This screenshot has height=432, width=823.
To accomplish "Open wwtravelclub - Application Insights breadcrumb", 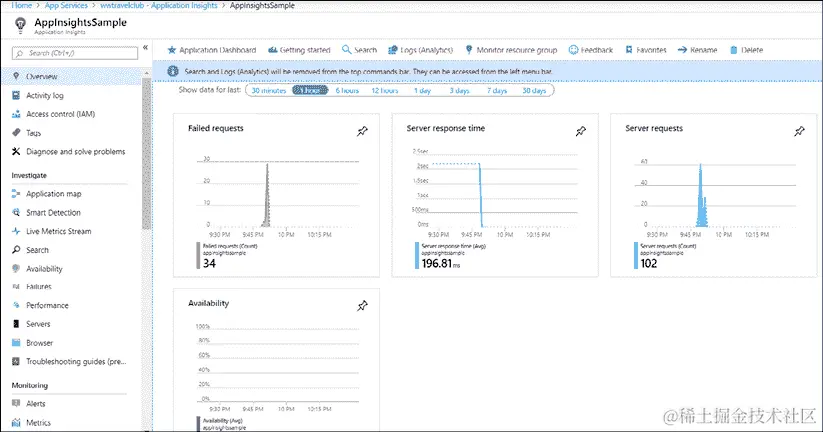I will 159,5.
